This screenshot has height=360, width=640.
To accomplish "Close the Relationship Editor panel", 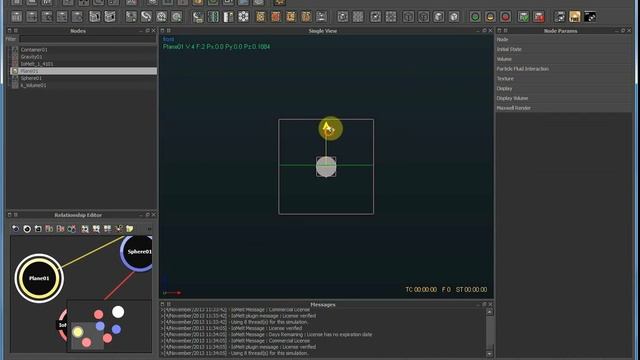I will point(153,215).
